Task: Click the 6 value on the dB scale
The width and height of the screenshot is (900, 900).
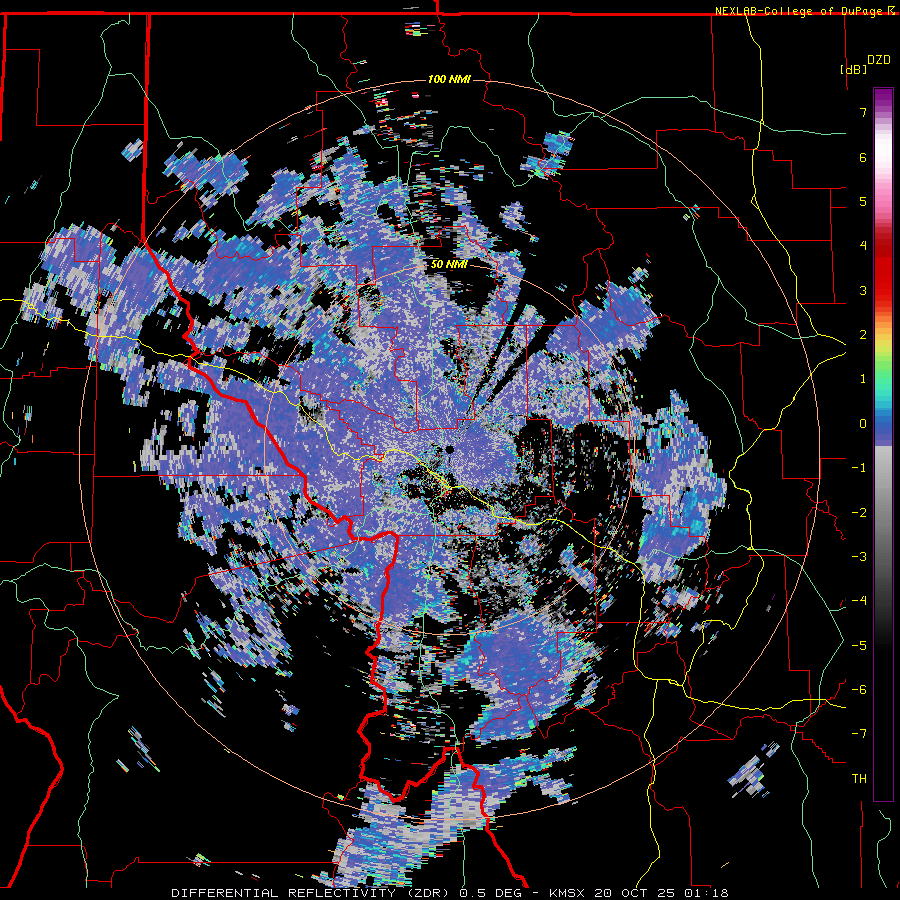Action: point(863,157)
